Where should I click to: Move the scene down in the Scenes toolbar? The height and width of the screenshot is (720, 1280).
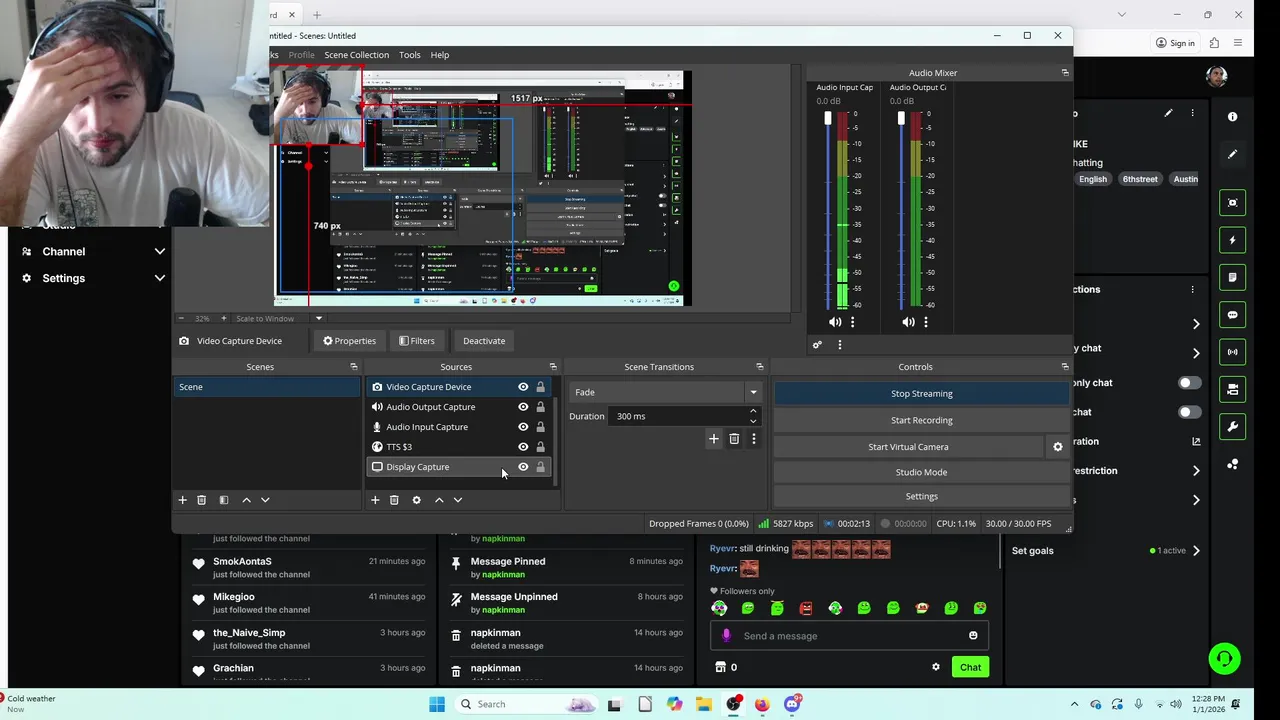265,500
